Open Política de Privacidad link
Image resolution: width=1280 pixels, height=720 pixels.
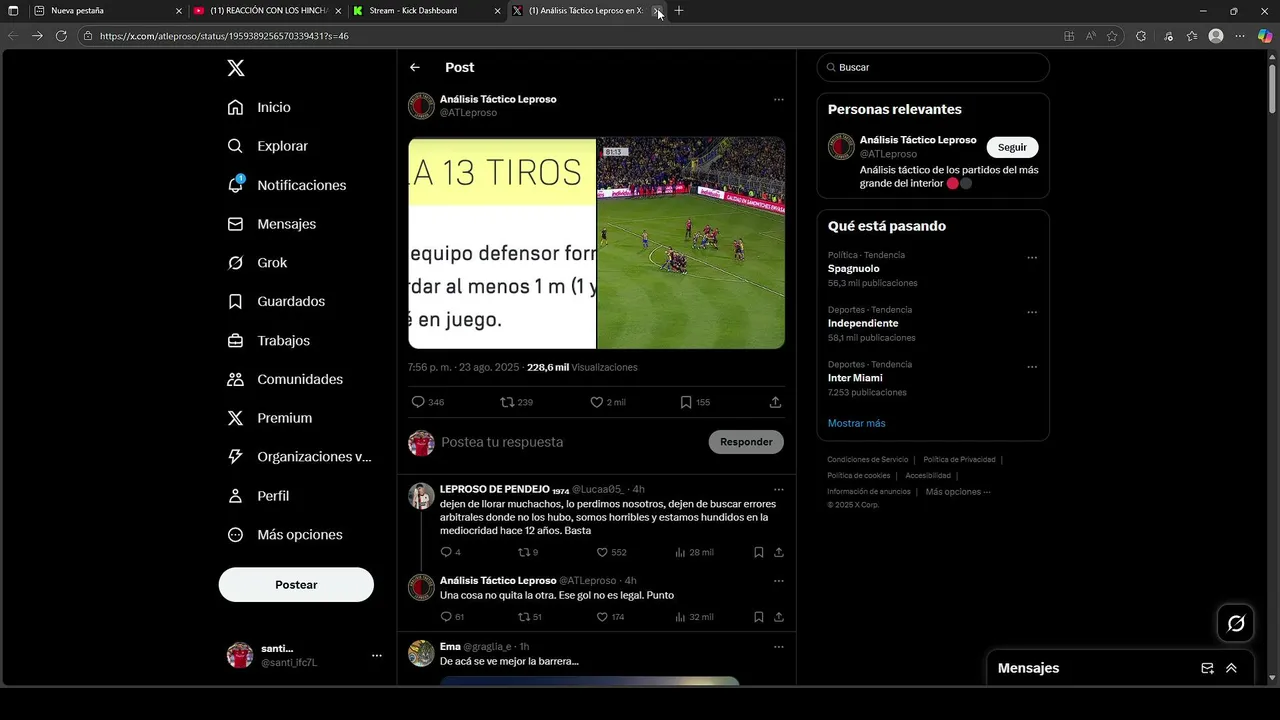click(959, 459)
